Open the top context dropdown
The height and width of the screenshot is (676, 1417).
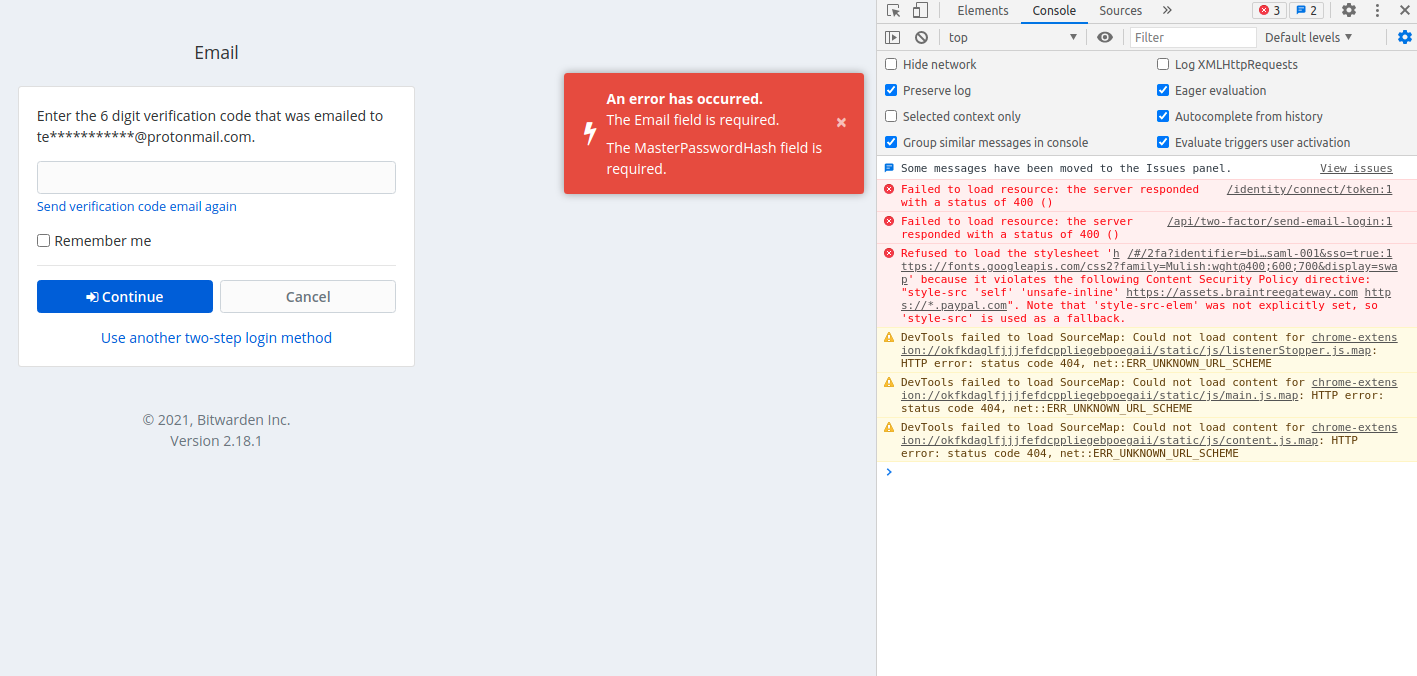pyautogui.click(x=1012, y=37)
